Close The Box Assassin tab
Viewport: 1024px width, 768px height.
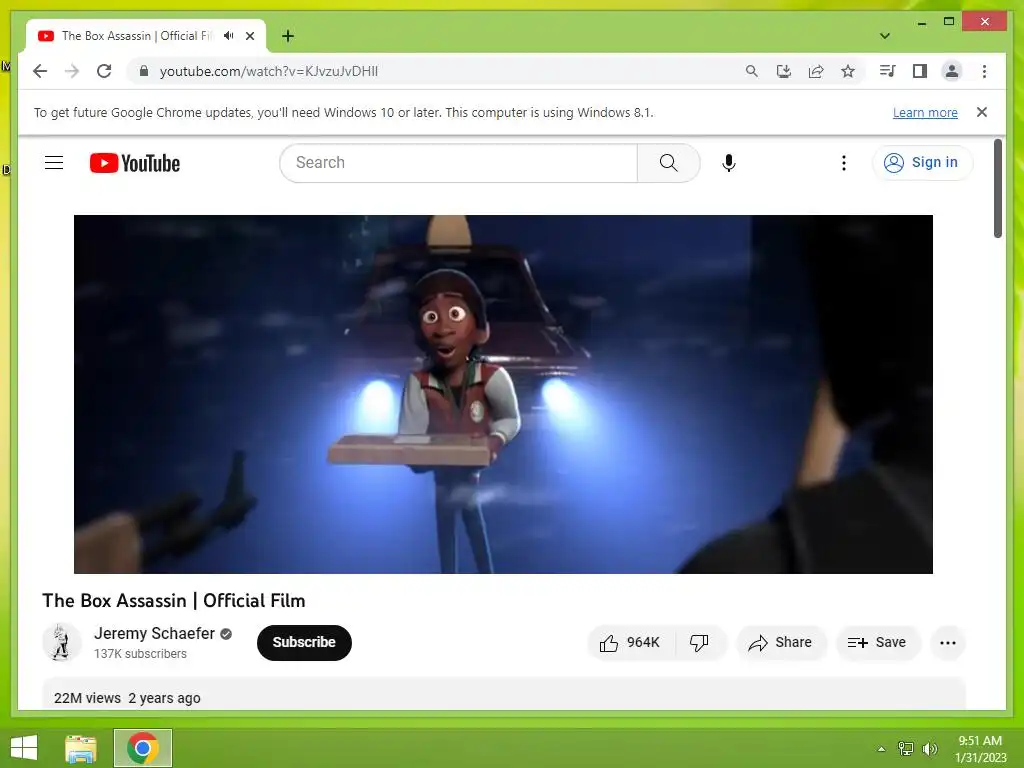249,36
